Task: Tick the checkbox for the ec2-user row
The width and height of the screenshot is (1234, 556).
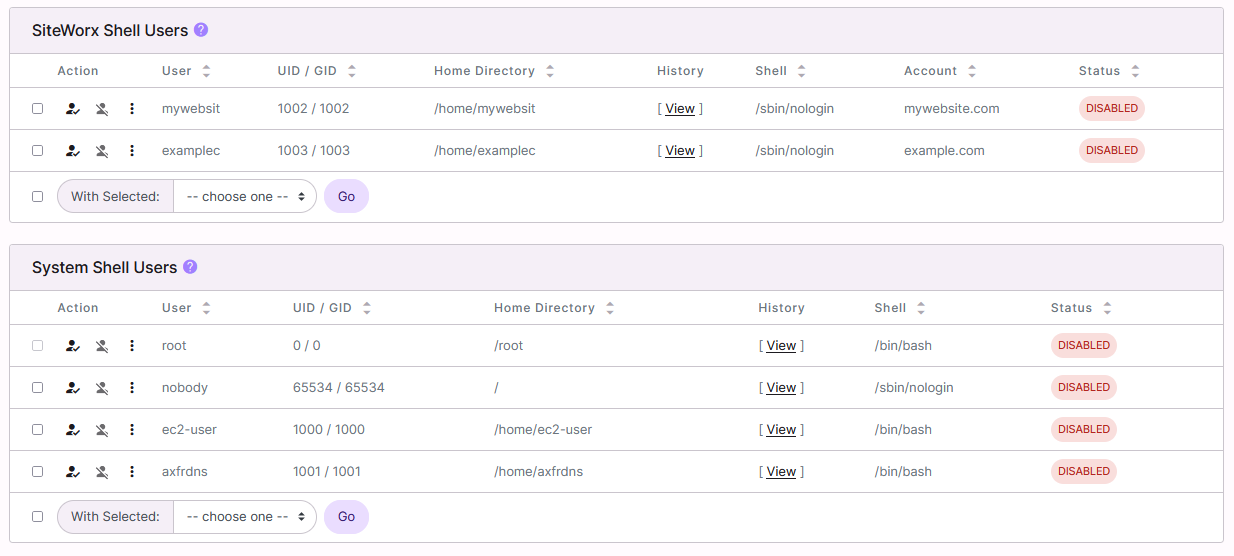Action: coord(38,430)
